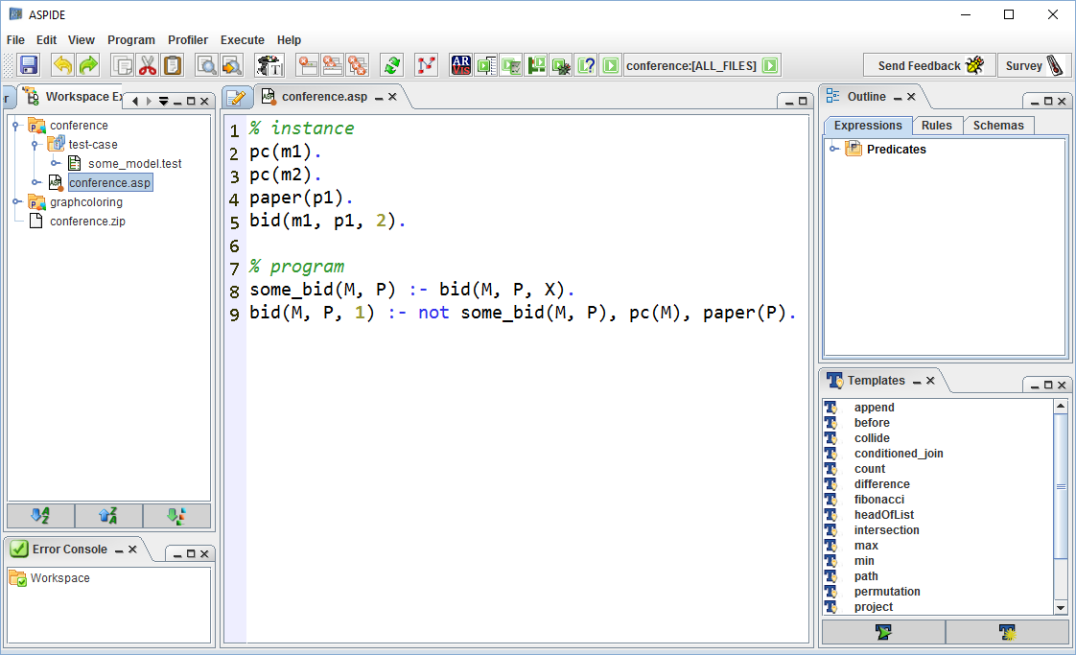
Task: Click the text formatting icon with T
Action: click(x=270, y=65)
